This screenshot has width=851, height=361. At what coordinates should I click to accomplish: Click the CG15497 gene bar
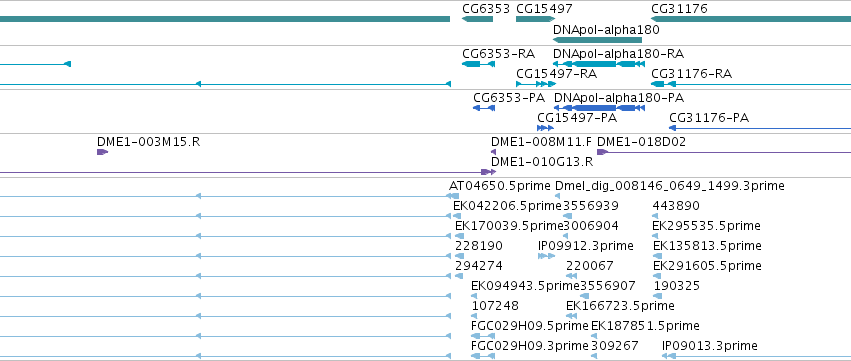point(535,19)
